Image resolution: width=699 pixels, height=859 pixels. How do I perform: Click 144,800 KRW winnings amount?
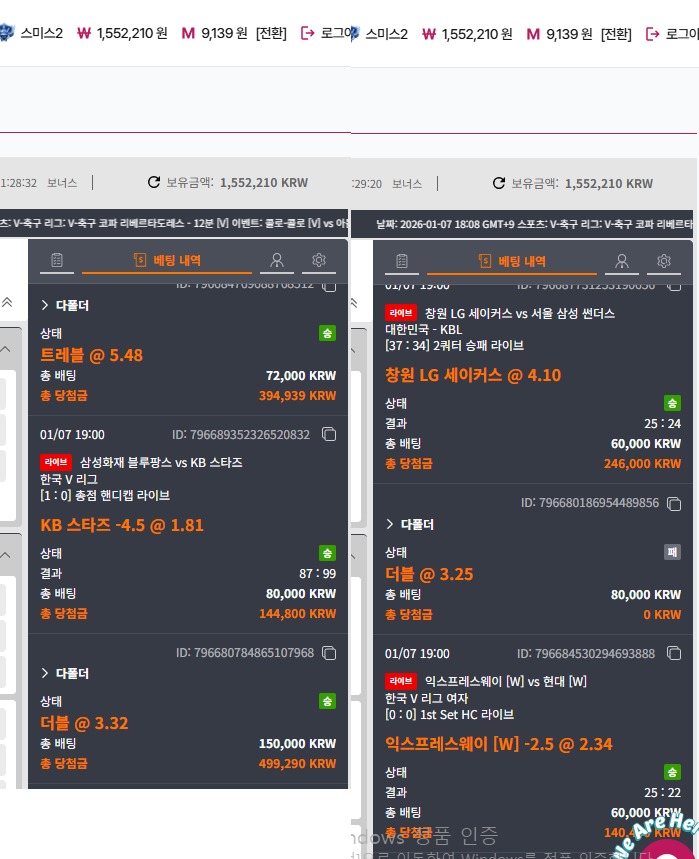[297, 614]
